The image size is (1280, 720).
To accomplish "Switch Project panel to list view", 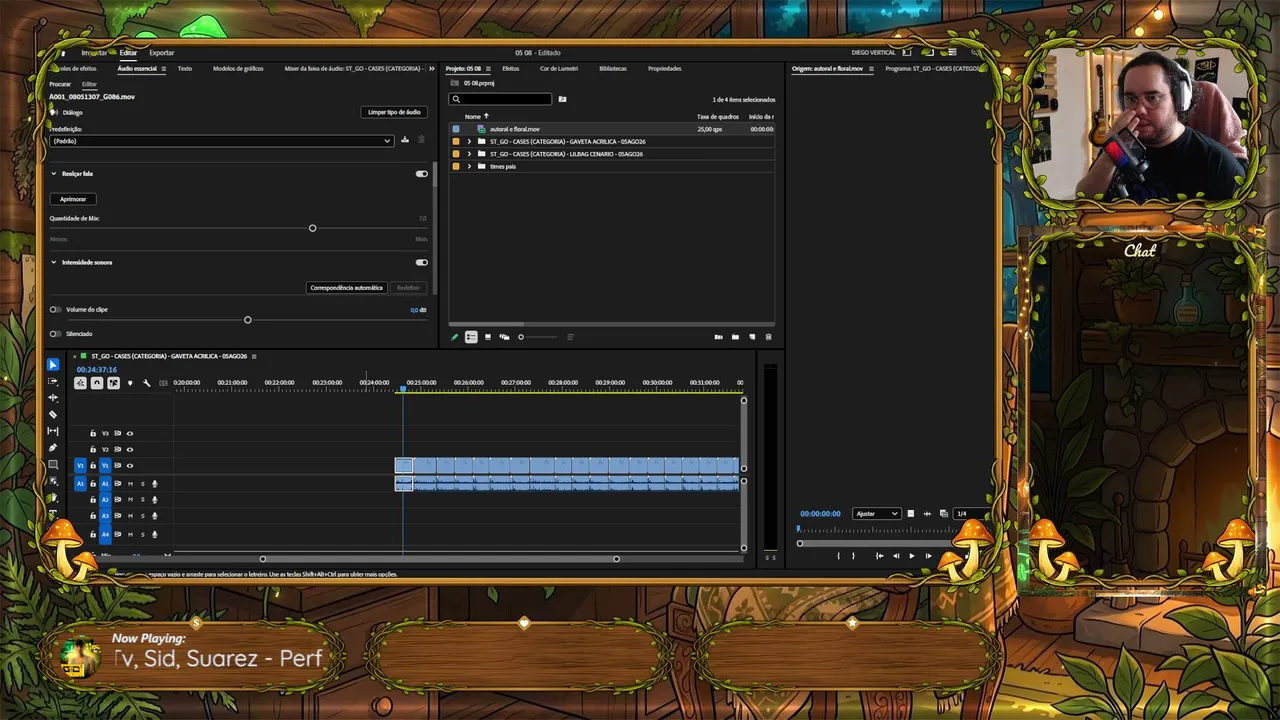I will pyautogui.click(x=471, y=337).
